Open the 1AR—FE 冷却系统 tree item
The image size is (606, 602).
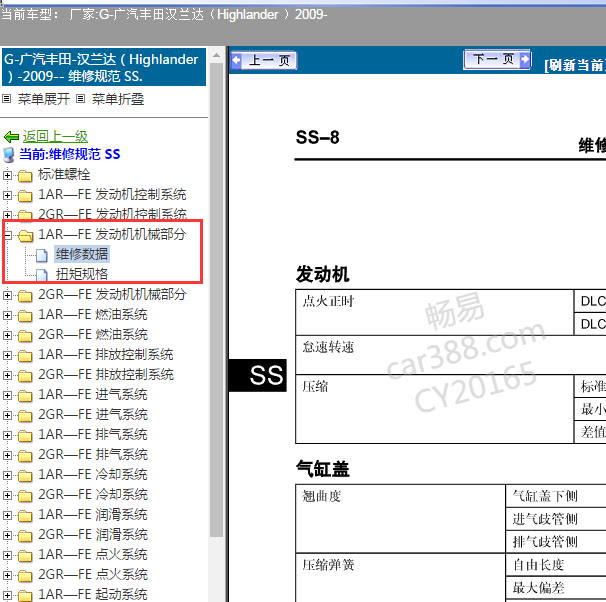click(x=93, y=475)
